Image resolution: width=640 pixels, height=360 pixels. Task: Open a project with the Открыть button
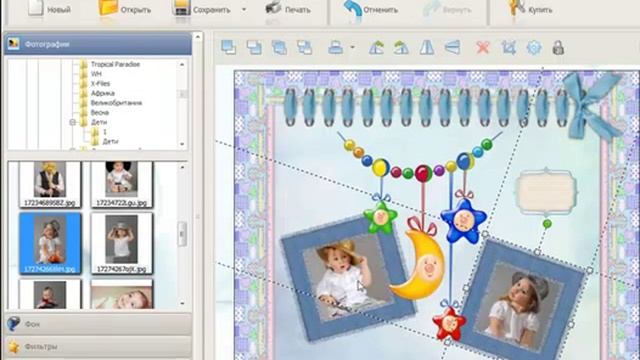click(125, 8)
